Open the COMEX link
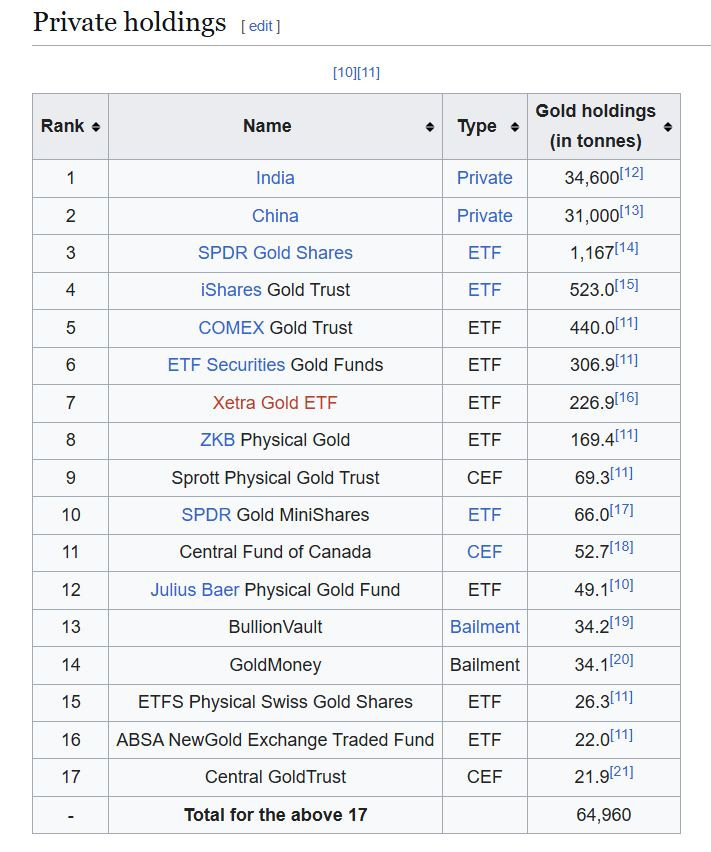Image resolution: width=711 pixels, height=852 pixels. (231, 328)
